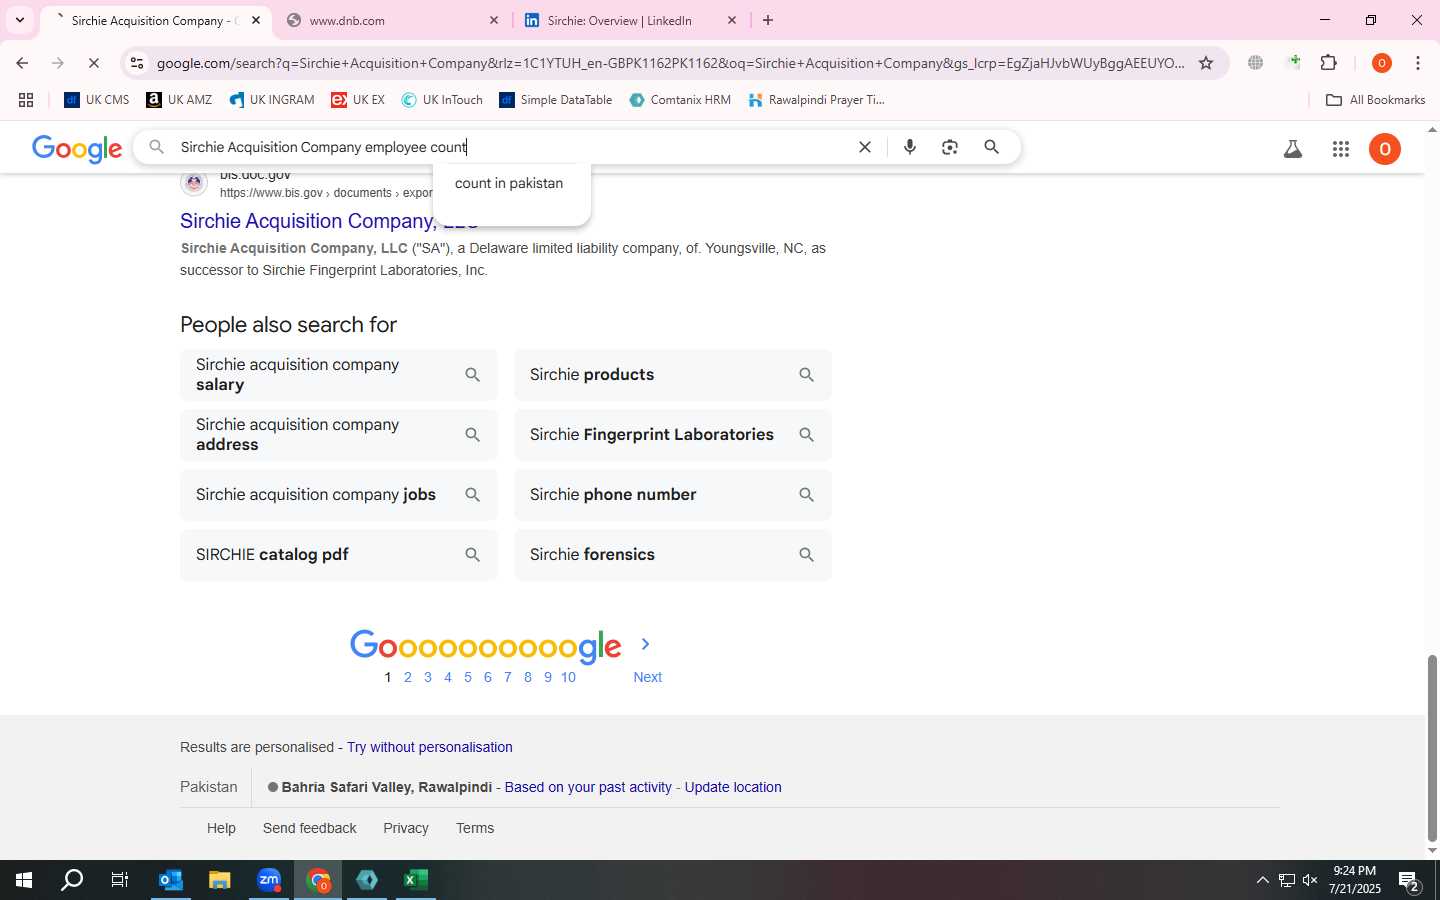Open Chrome three-dot menu
The image size is (1440, 900).
tap(1418, 63)
